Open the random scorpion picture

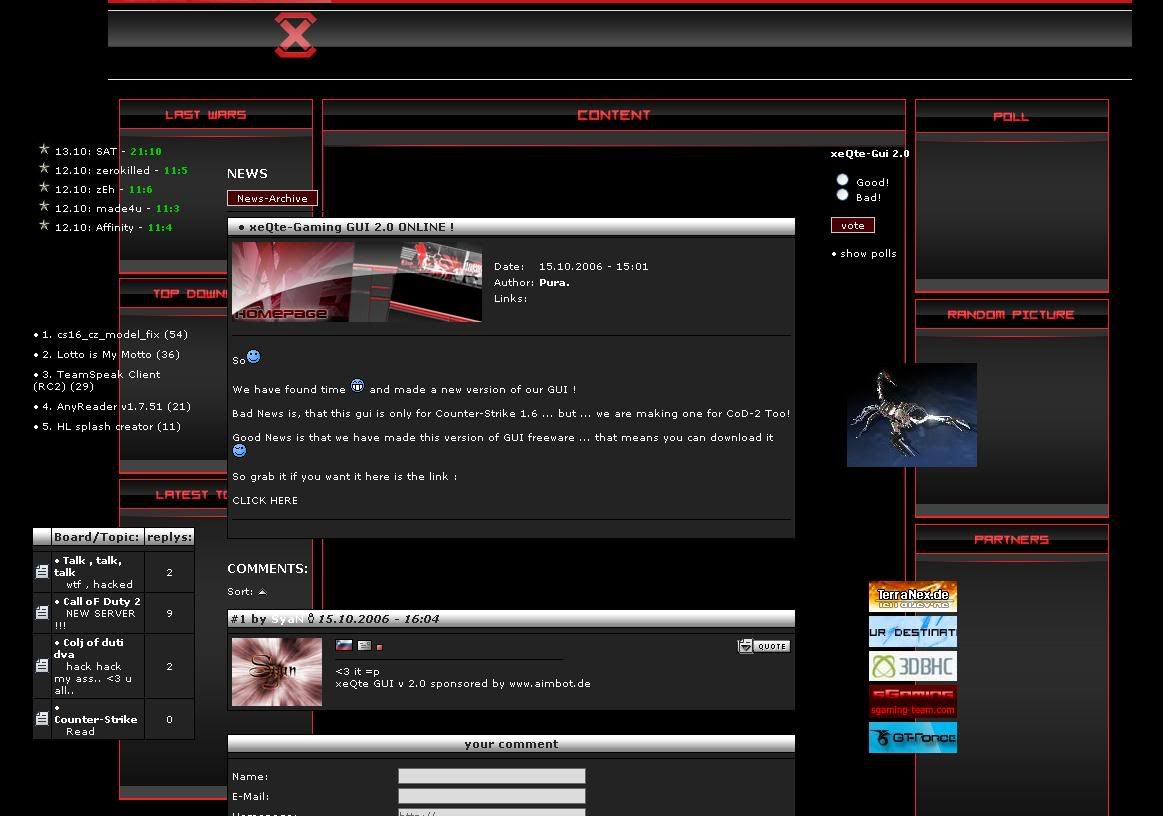click(x=912, y=415)
